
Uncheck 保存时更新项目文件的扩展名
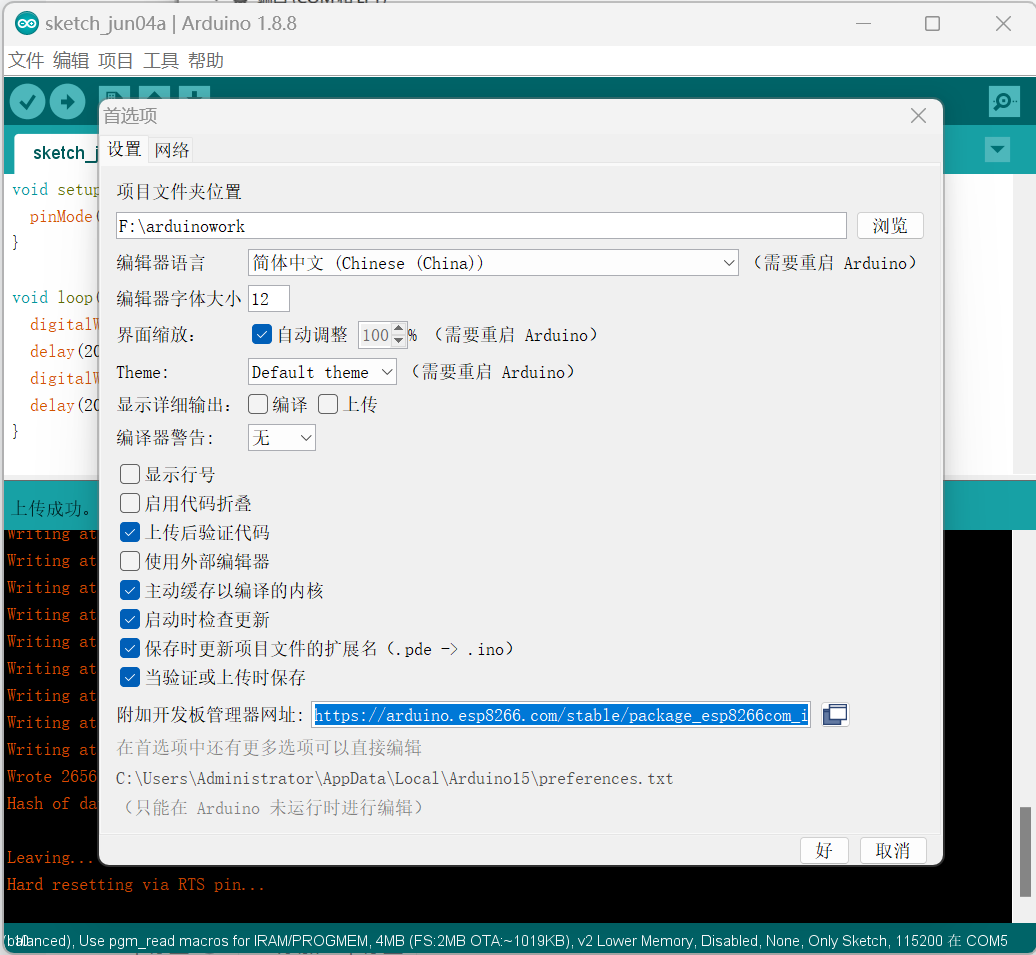click(130, 648)
